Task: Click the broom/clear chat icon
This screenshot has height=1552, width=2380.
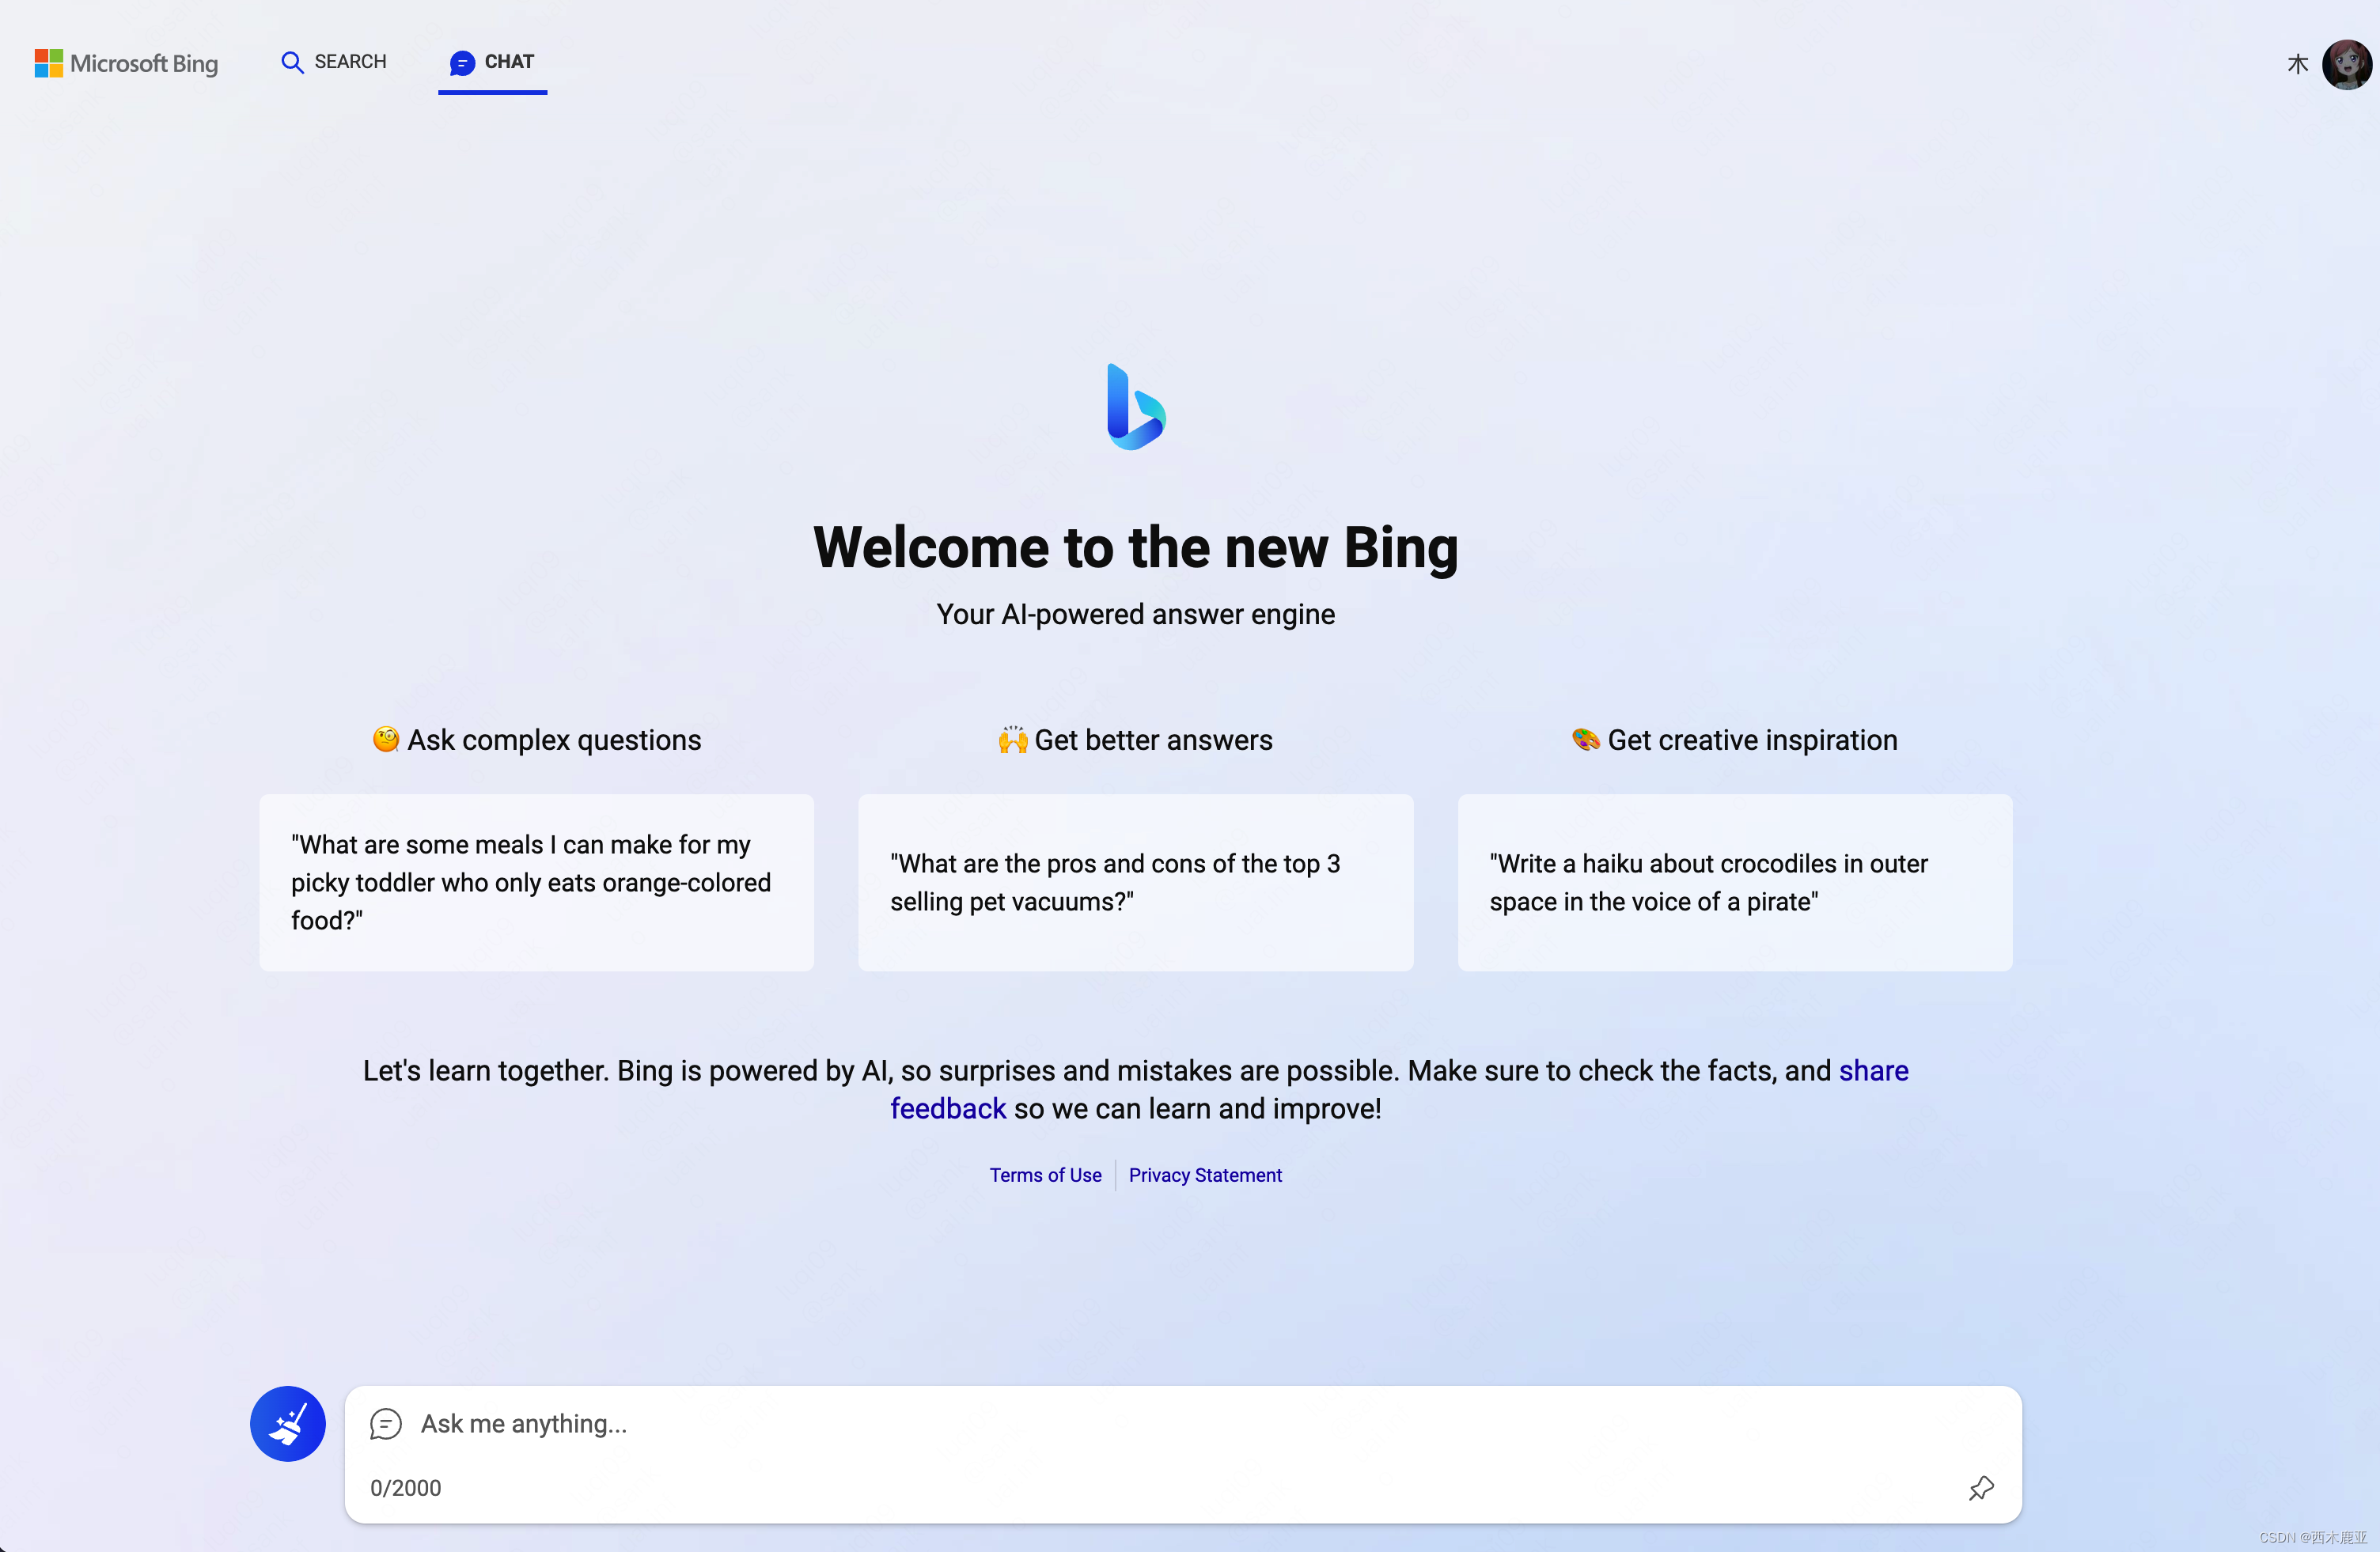Action: (x=286, y=1424)
